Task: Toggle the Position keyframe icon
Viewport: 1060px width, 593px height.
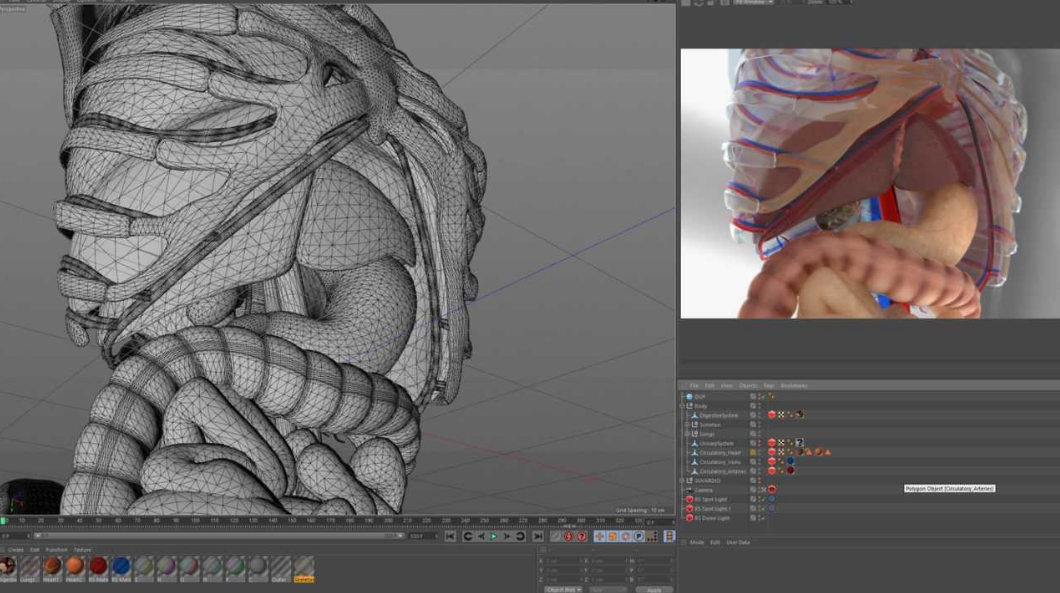Action: point(600,537)
